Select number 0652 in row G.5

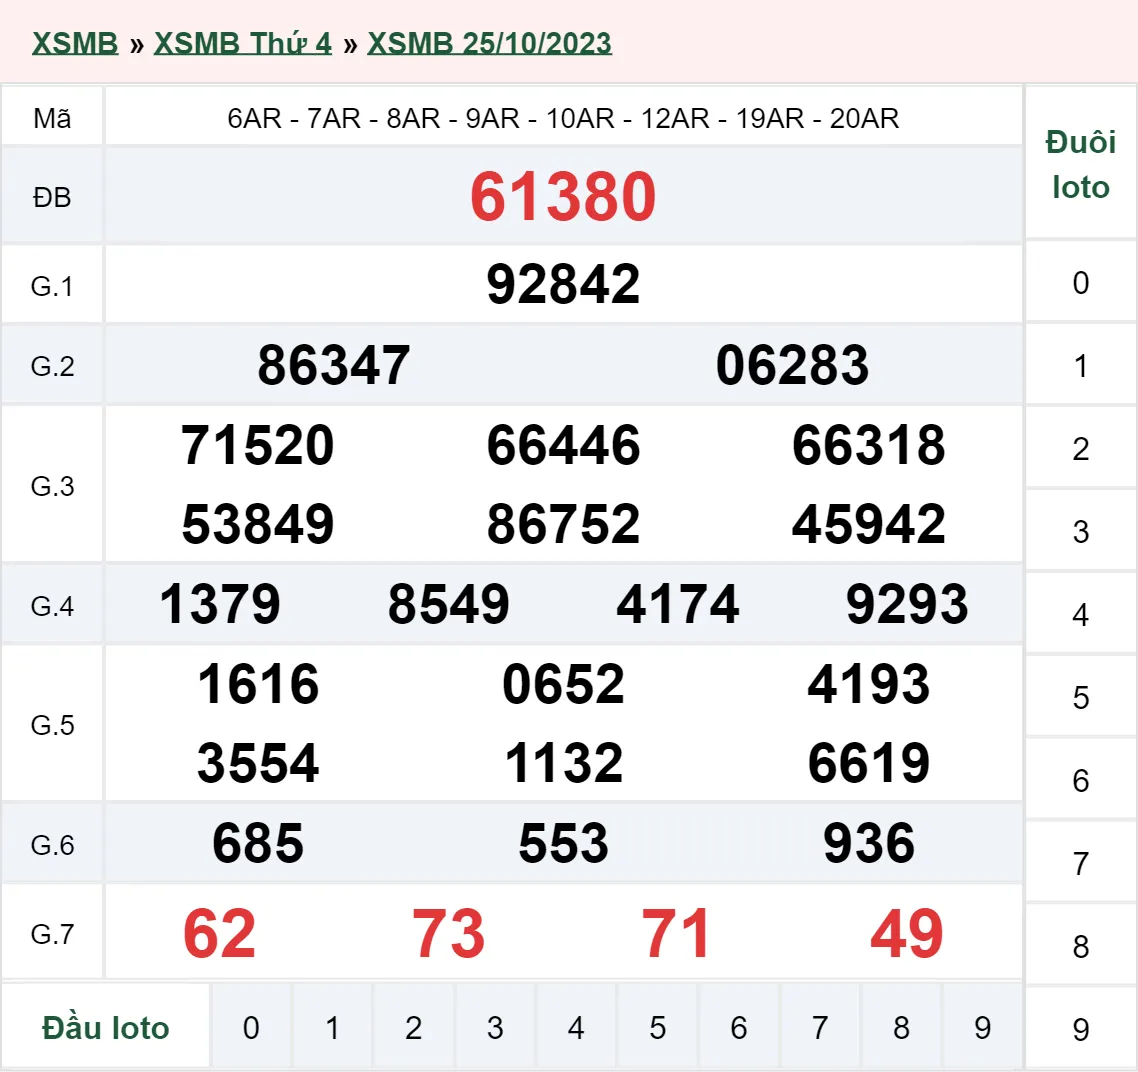pos(563,684)
